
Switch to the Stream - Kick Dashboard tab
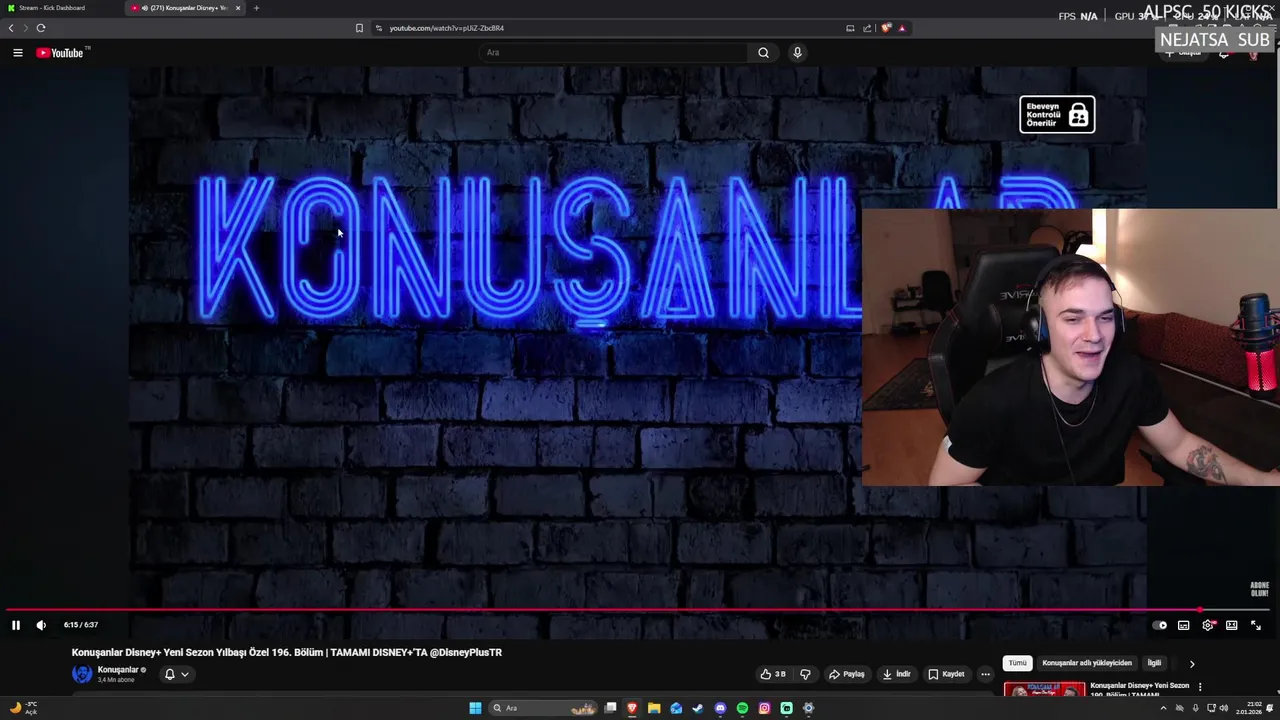[60, 8]
